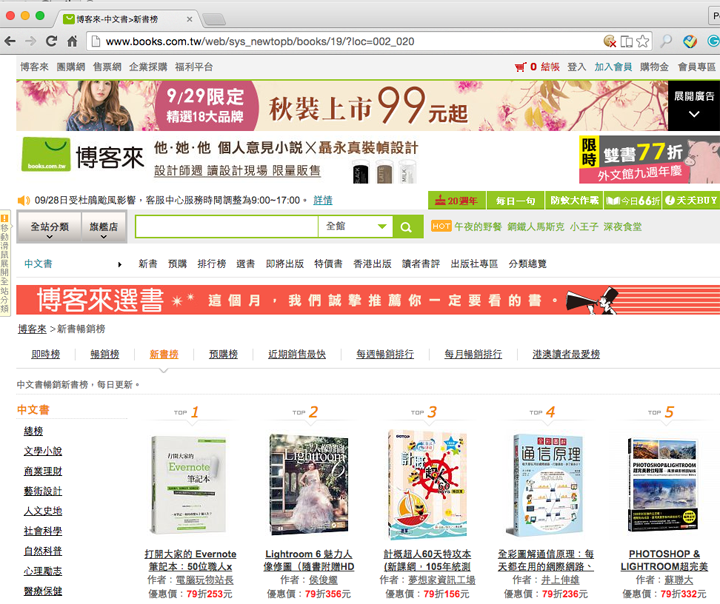Click the blocked popup icon in address bar
Image resolution: width=720 pixels, height=604 pixels.
(610, 41)
